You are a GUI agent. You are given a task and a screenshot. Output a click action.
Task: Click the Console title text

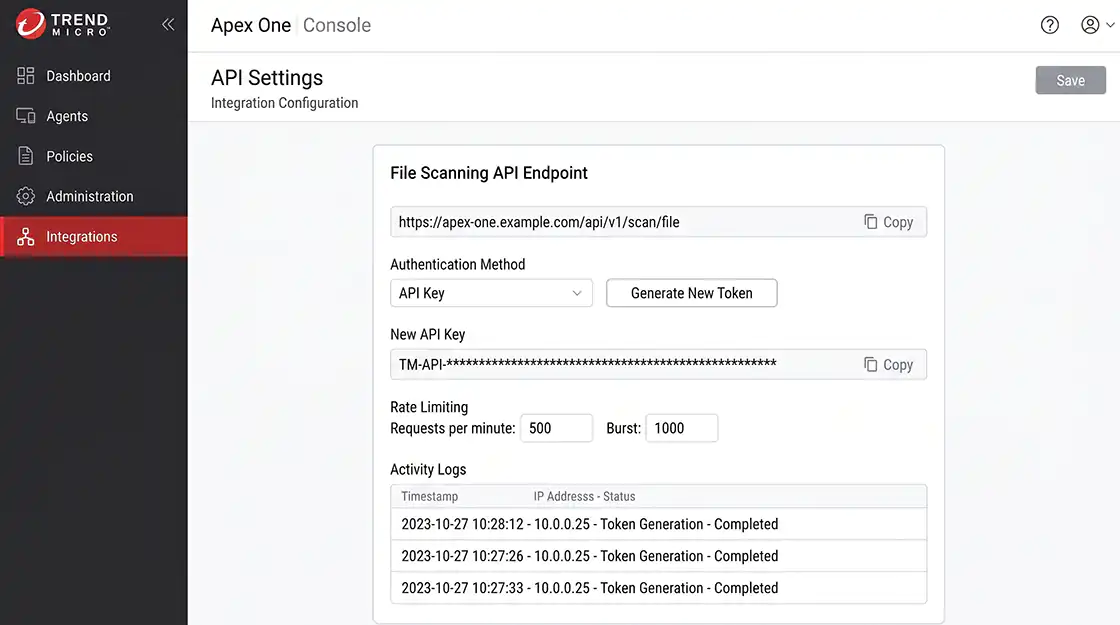(x=336, y=25)
